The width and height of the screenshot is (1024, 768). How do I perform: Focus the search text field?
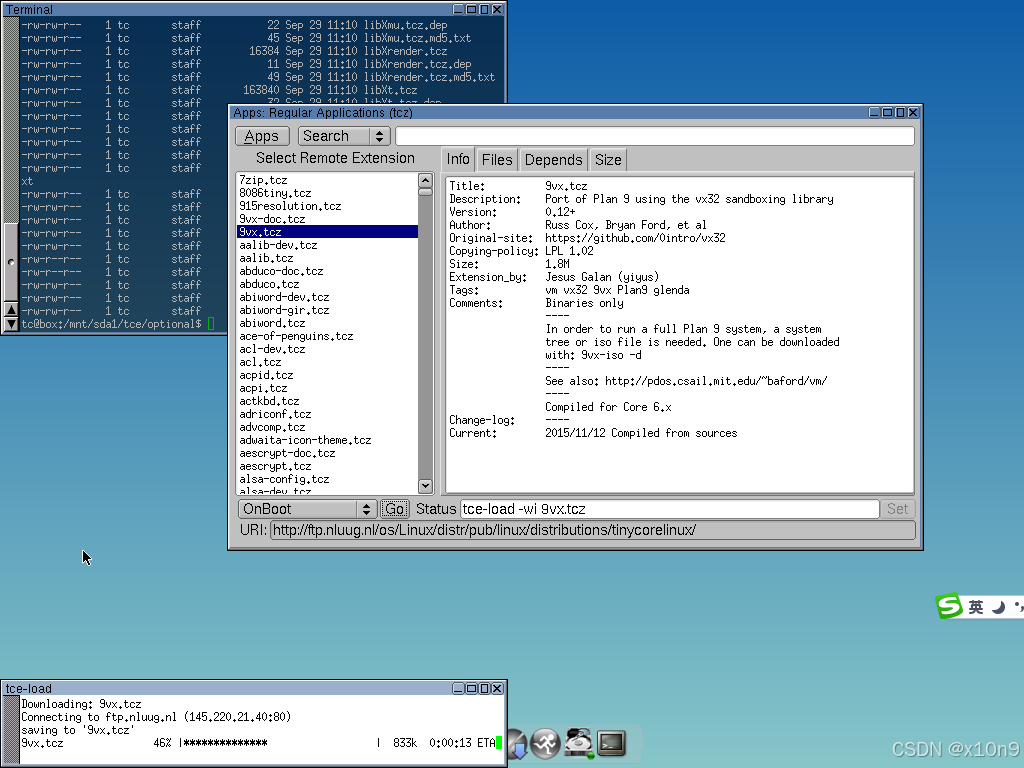654,136
